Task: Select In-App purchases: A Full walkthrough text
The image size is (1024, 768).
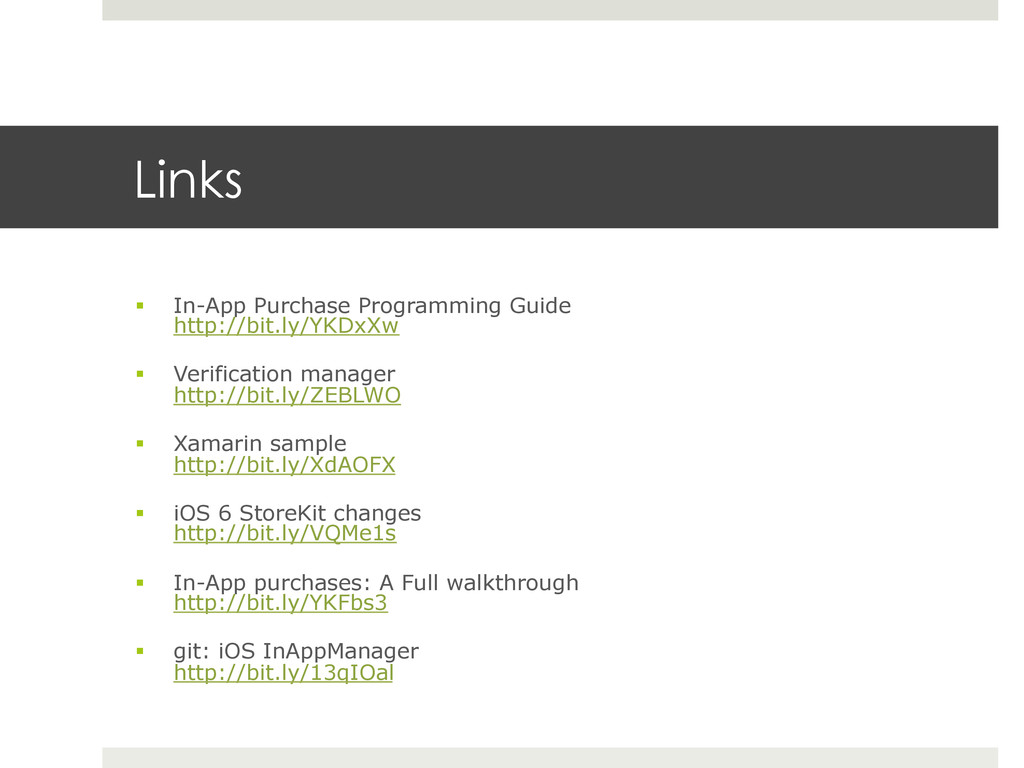Action: click(x=376, y=582)
